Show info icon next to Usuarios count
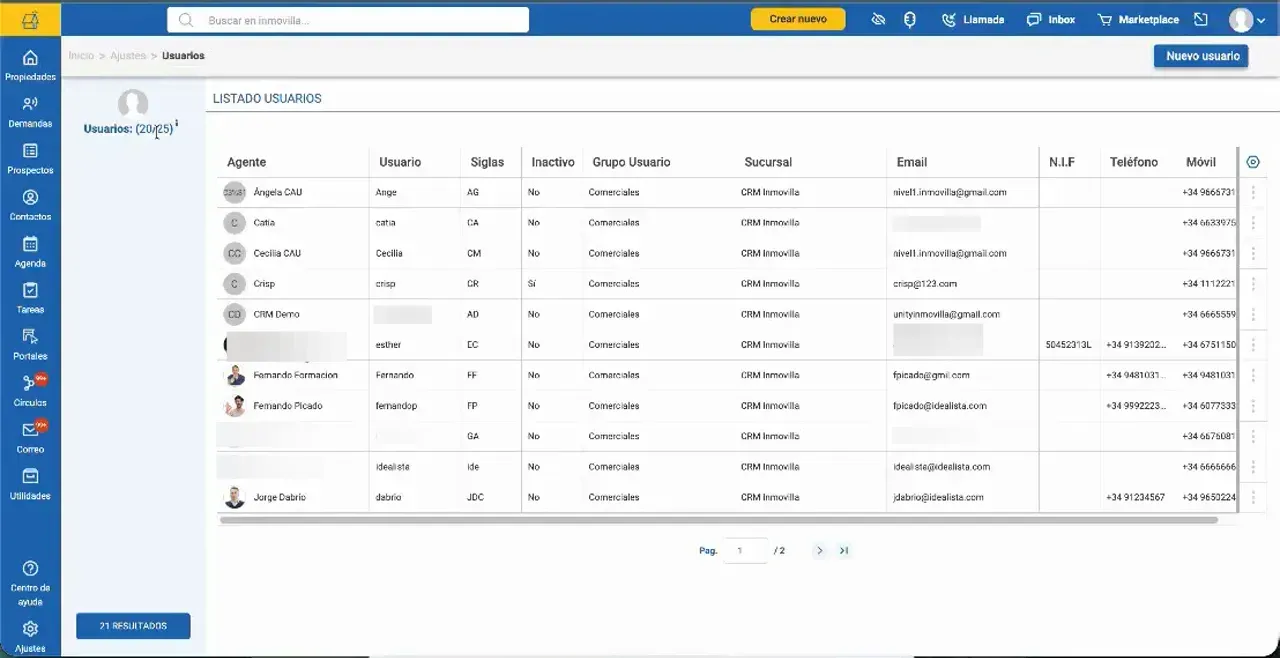This screenshot has width=1280, height=658. pos(177,124)
